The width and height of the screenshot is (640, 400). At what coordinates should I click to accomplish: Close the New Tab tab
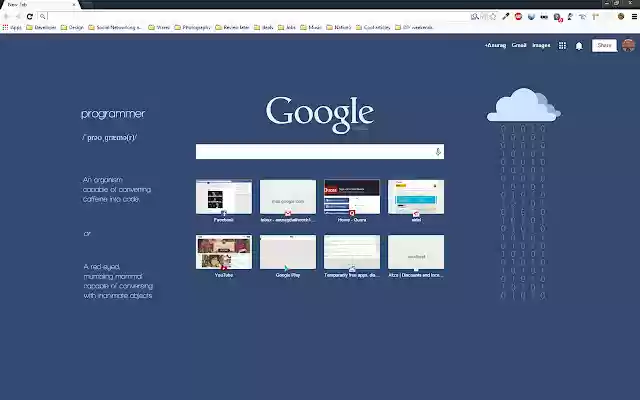[74, 4]
